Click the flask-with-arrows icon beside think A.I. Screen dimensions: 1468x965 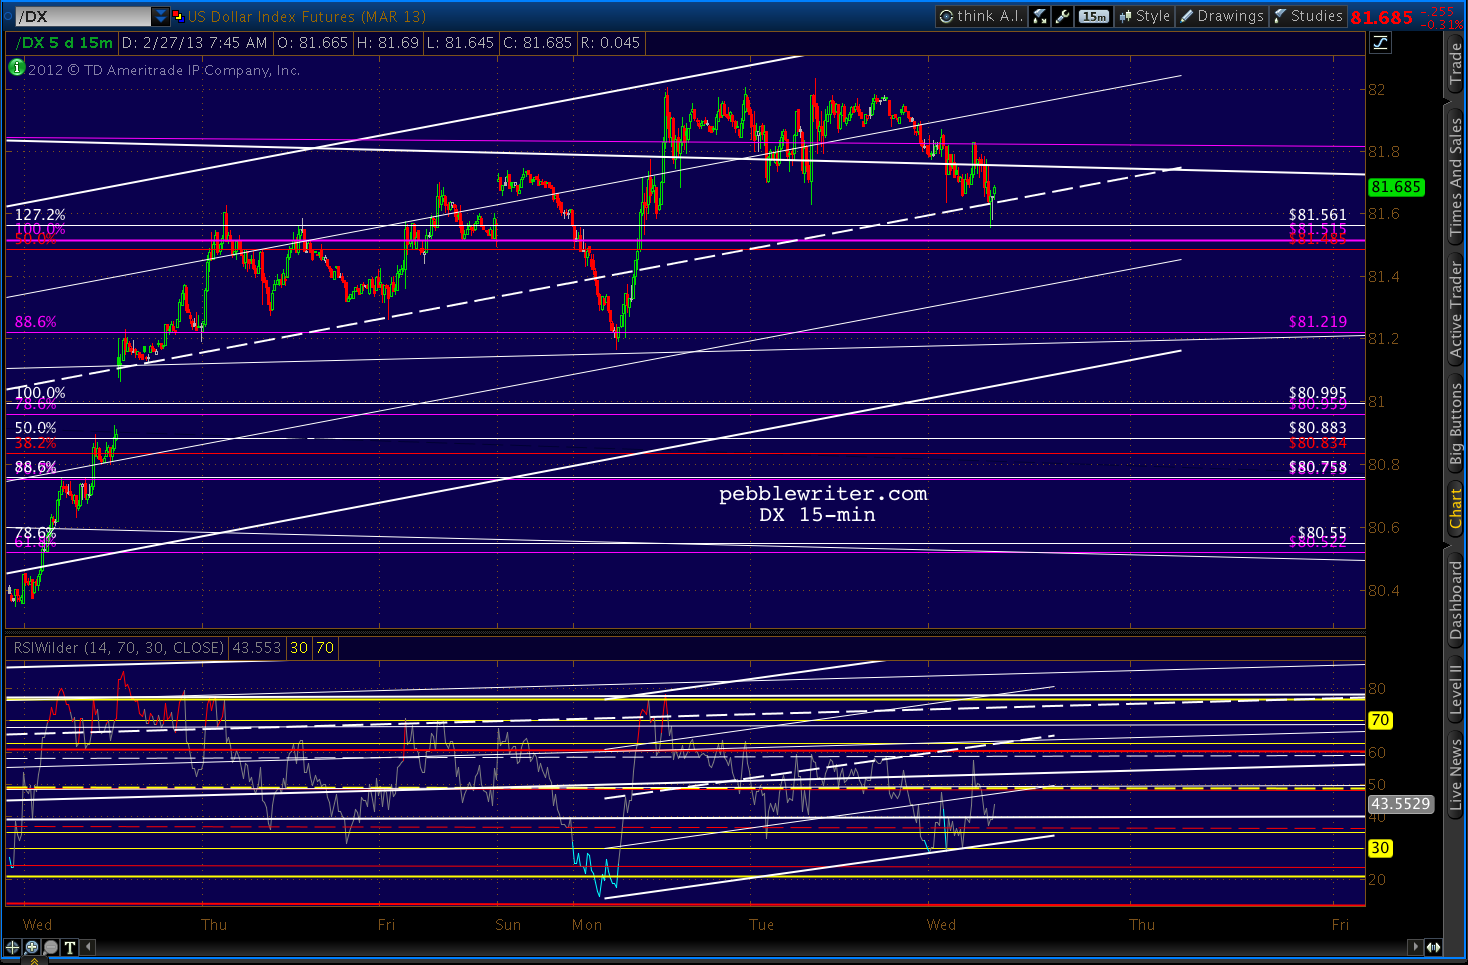click(x=1040, y=16)
